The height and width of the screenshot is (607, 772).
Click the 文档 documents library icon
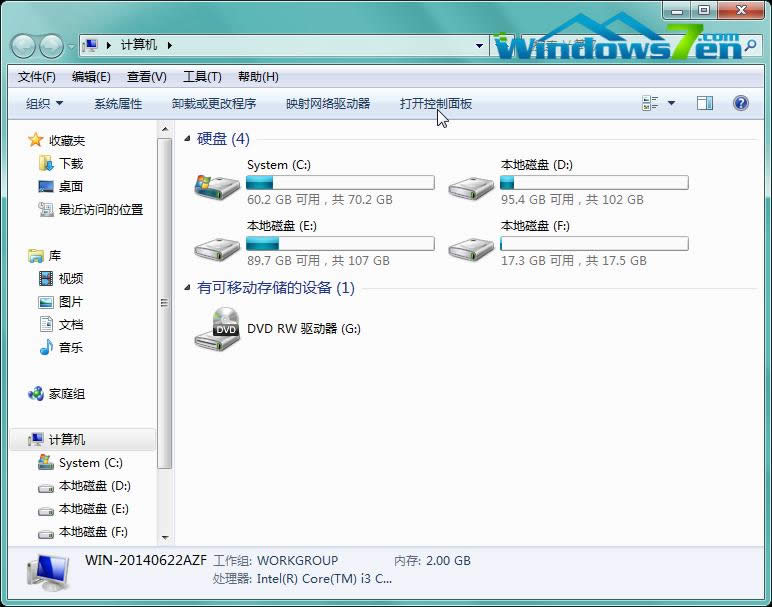click(x=46, y=324)
